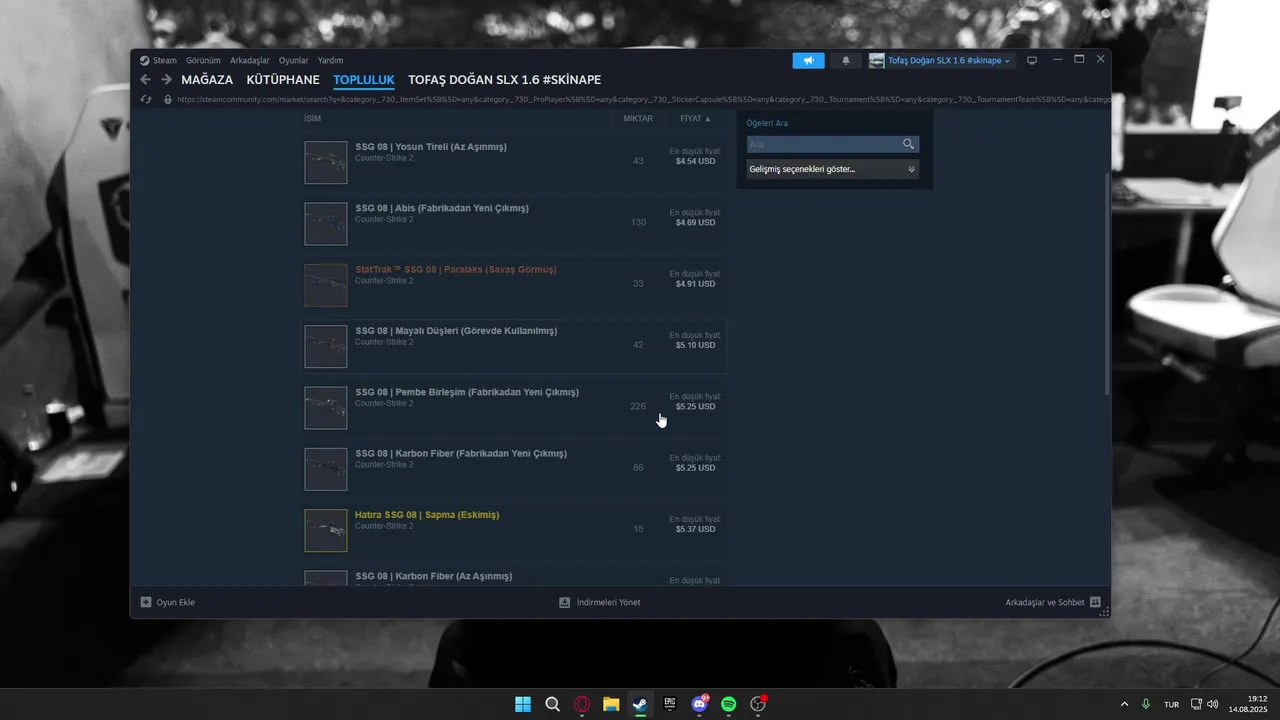Screen dimensions: 1280x720
Task: Go back with the left arrow
Action: (x=145, y=80)
